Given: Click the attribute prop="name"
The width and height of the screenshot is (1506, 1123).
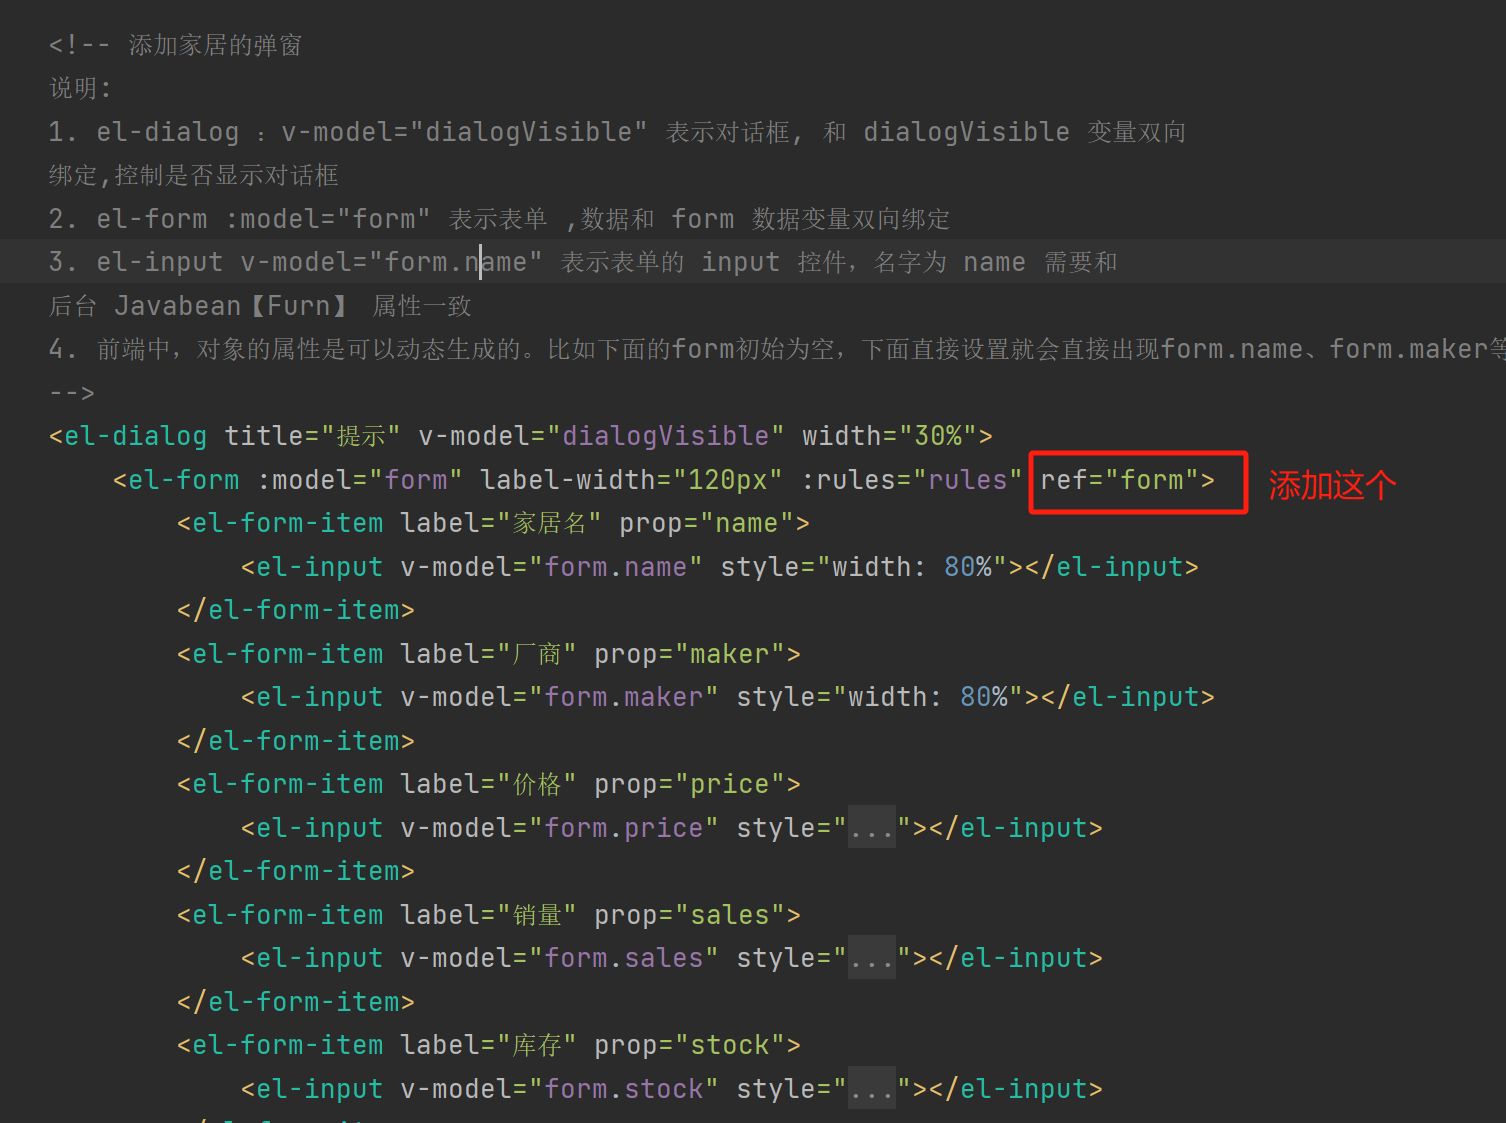Looking at the screenshot, I should (x=707, y=523).
